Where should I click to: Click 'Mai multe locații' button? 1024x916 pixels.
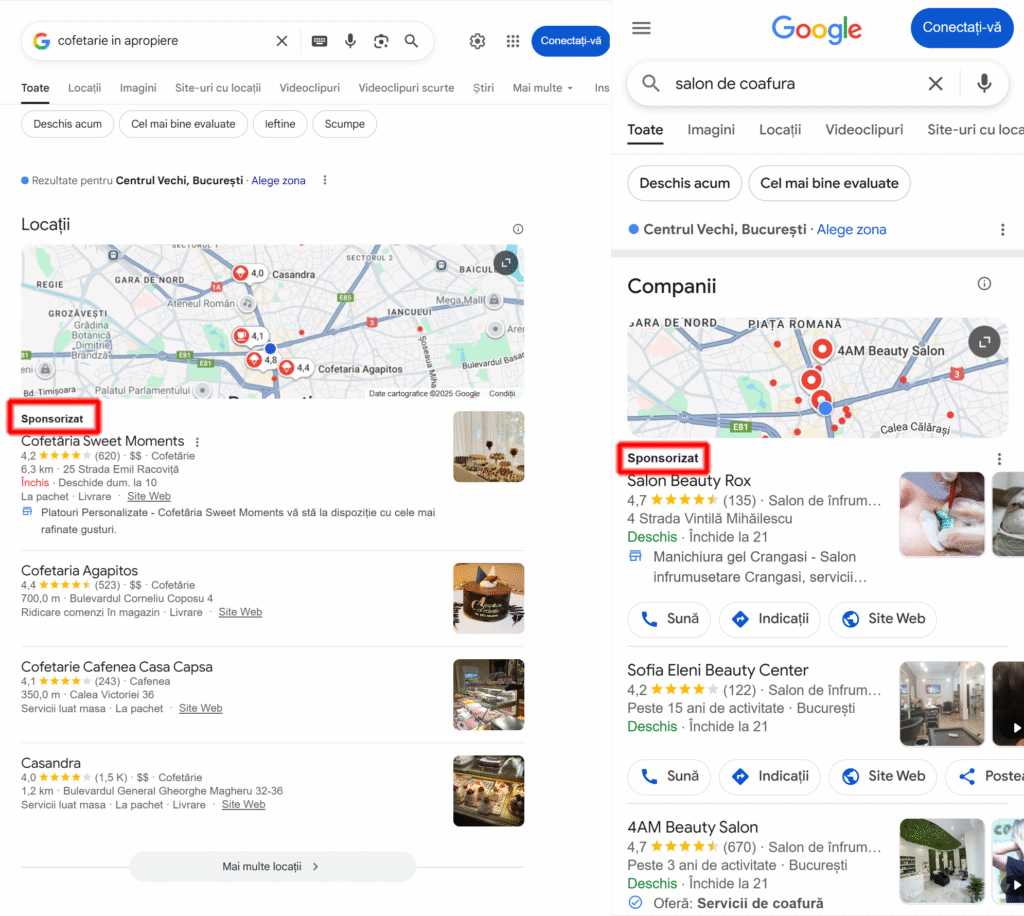272,867
